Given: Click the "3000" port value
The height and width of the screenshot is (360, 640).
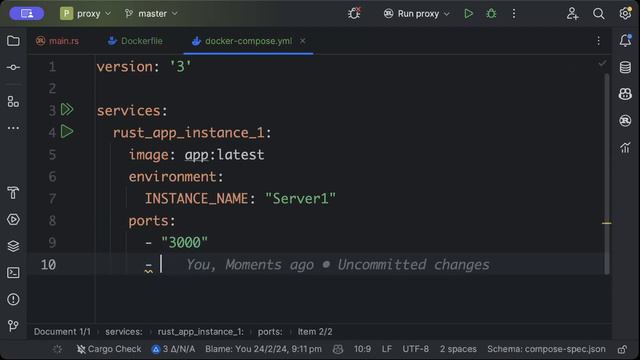Looking at the screenshot, I should [x=184, y=242].
